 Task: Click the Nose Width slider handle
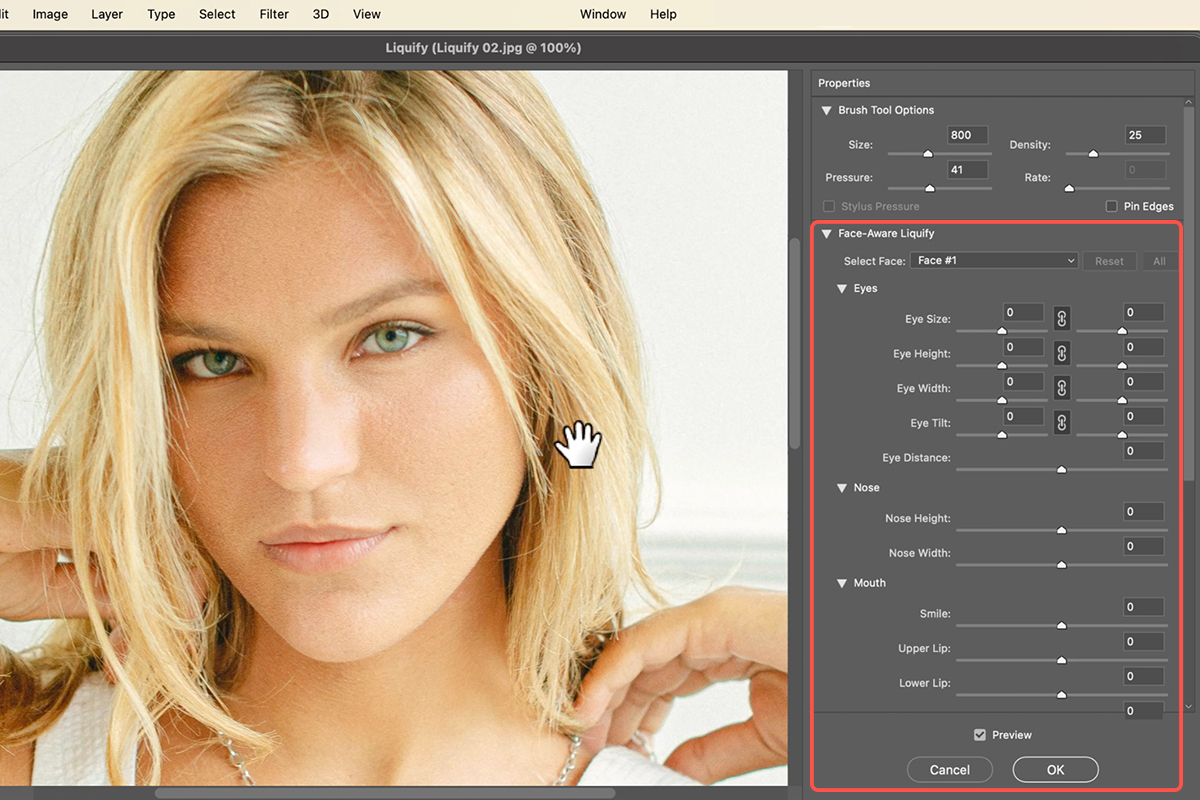click(x=1061, y=565)
